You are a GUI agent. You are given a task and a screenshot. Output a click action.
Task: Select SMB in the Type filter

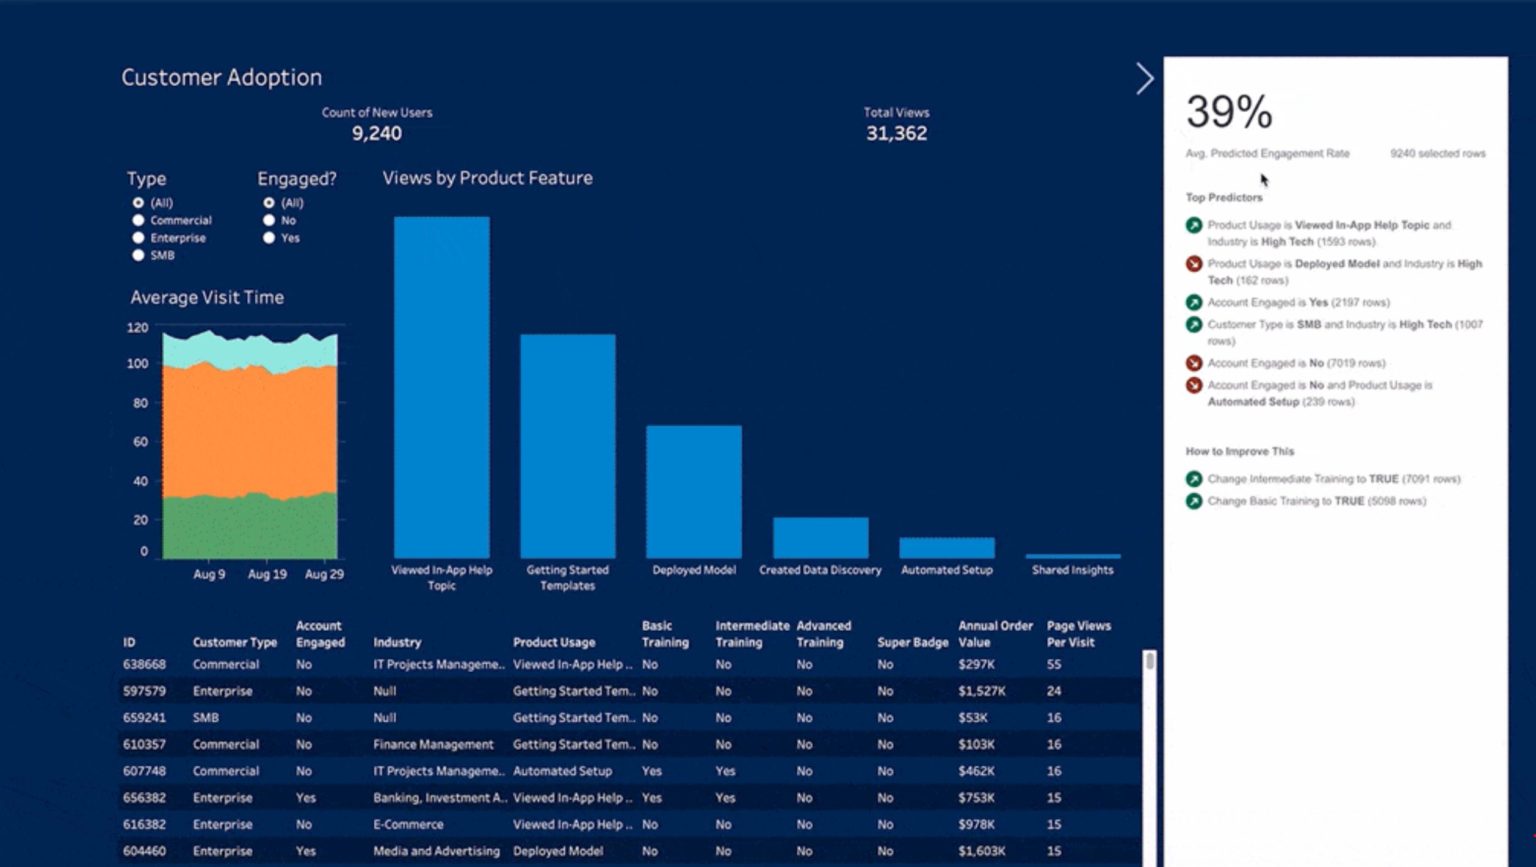point(138,255)
